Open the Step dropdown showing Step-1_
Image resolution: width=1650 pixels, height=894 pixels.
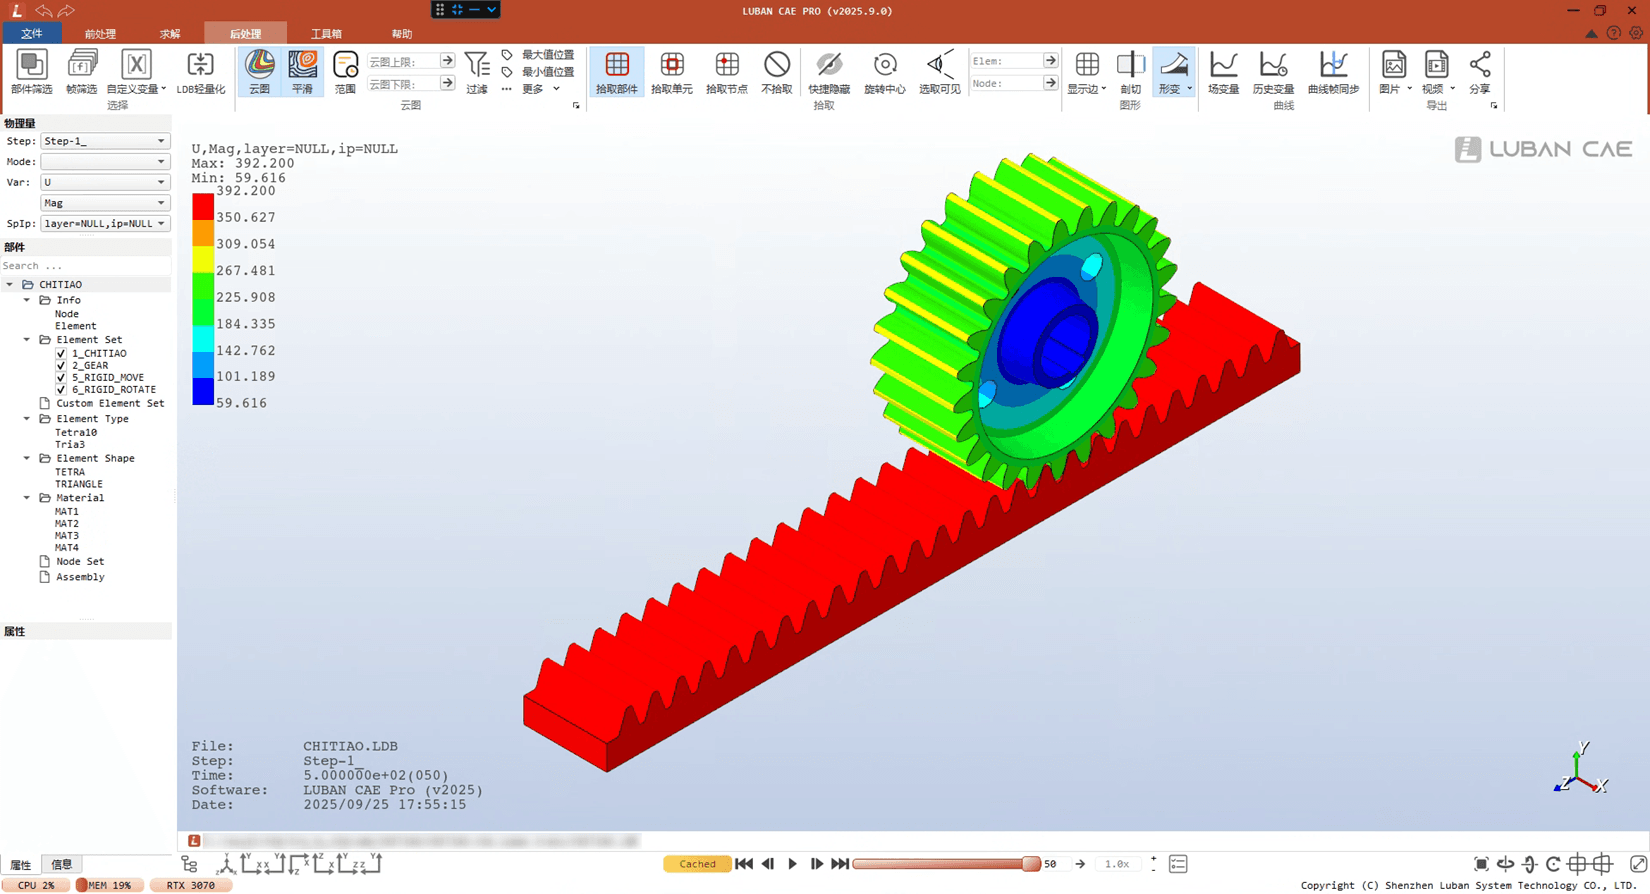pos(104,141)
